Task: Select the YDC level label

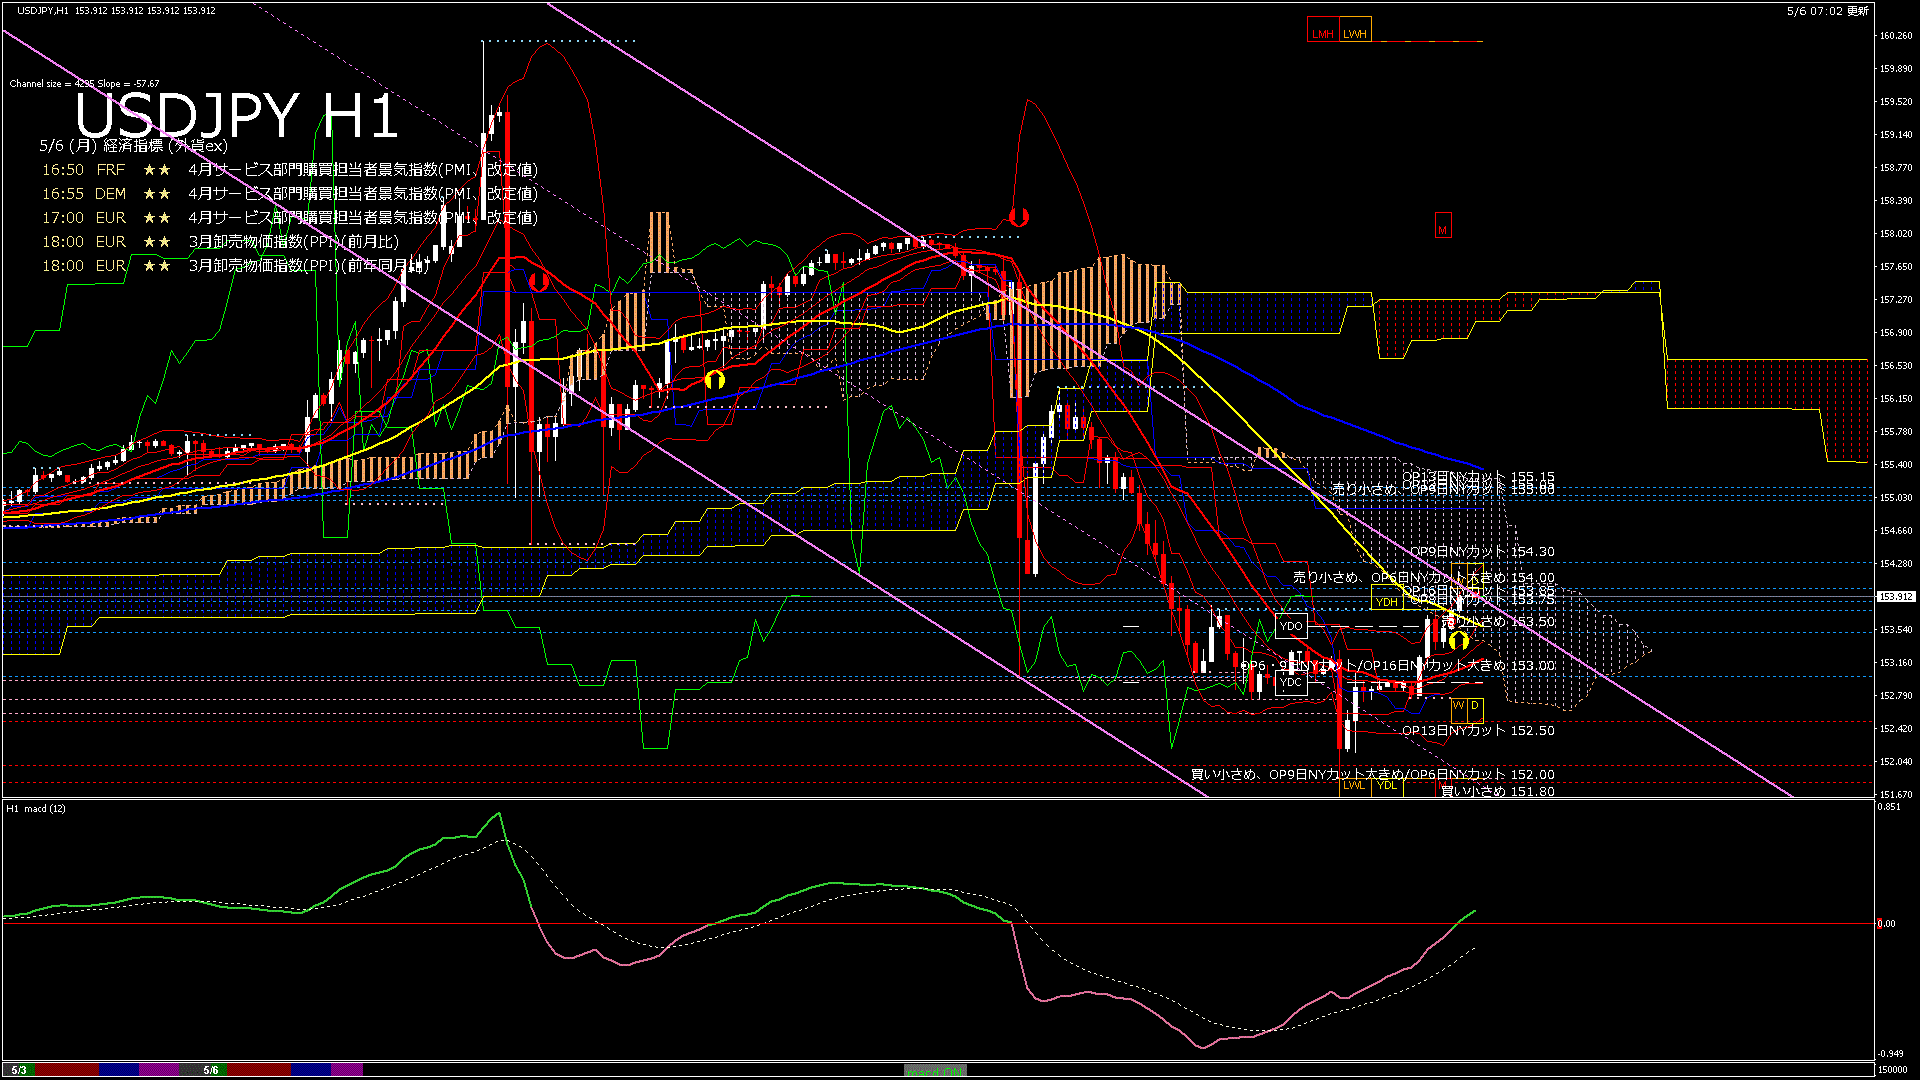Action: (1291, 682)
